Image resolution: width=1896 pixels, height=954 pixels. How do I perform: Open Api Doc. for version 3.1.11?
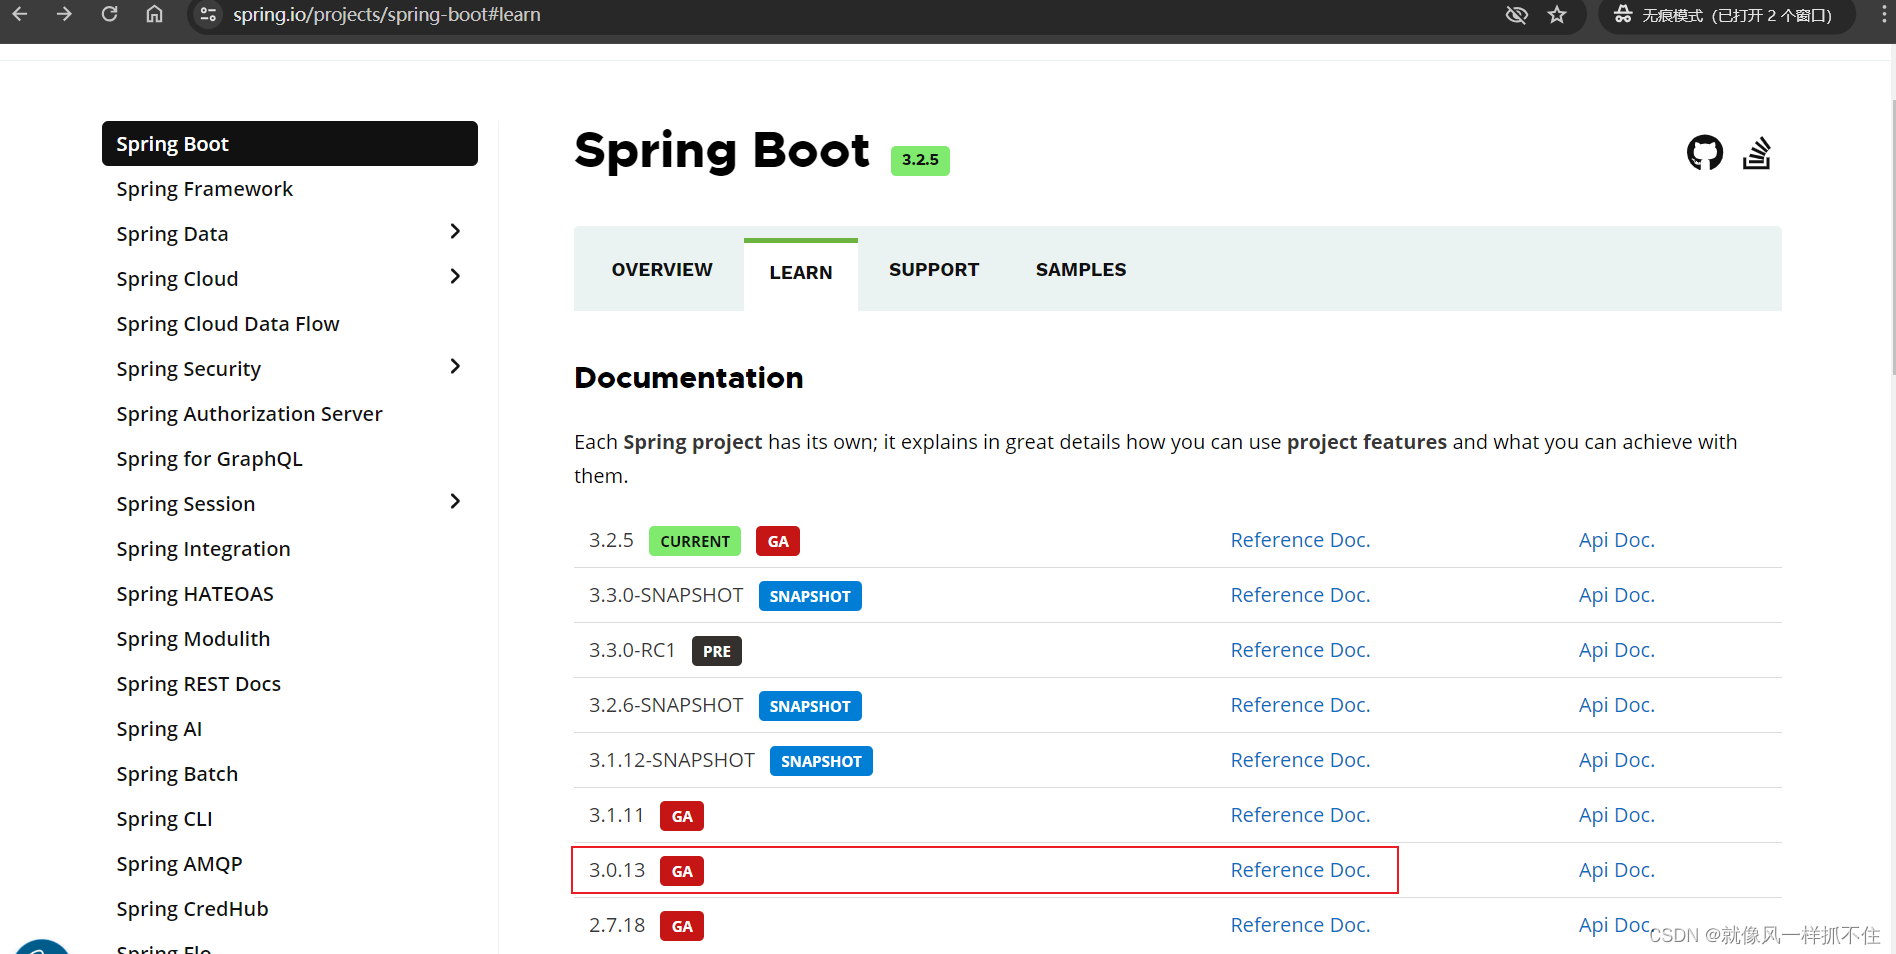coord(1616,815)
